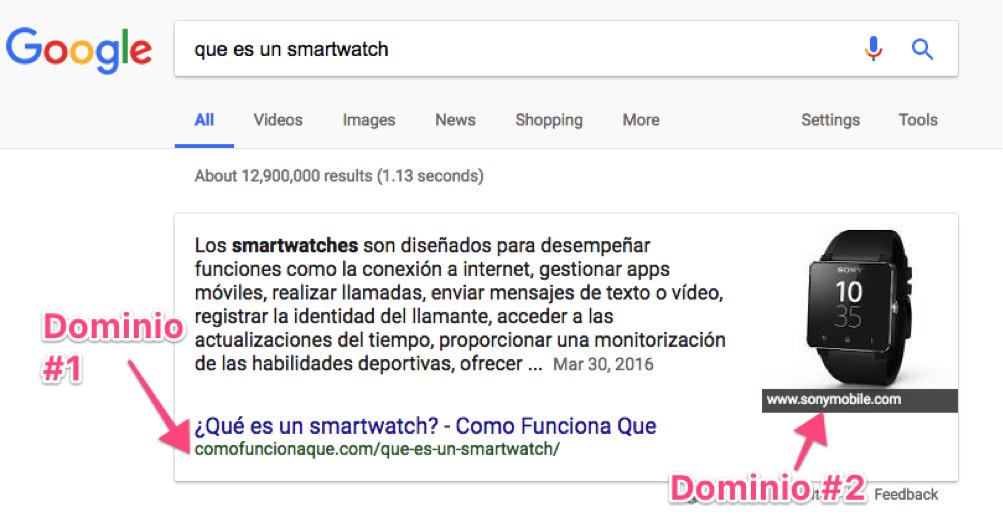Select the All results tab

tap(204, 120)
